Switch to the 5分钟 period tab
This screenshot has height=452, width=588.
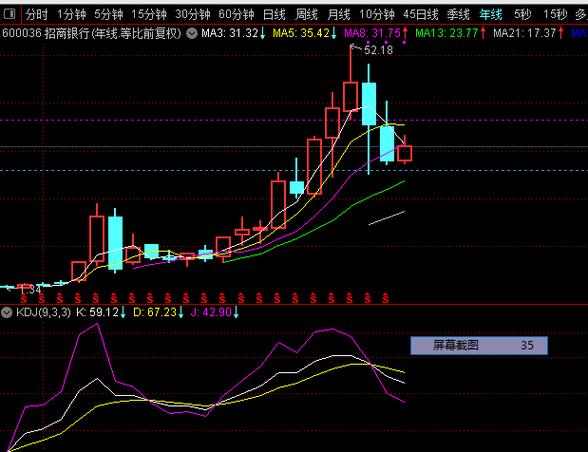click(108, 15)
